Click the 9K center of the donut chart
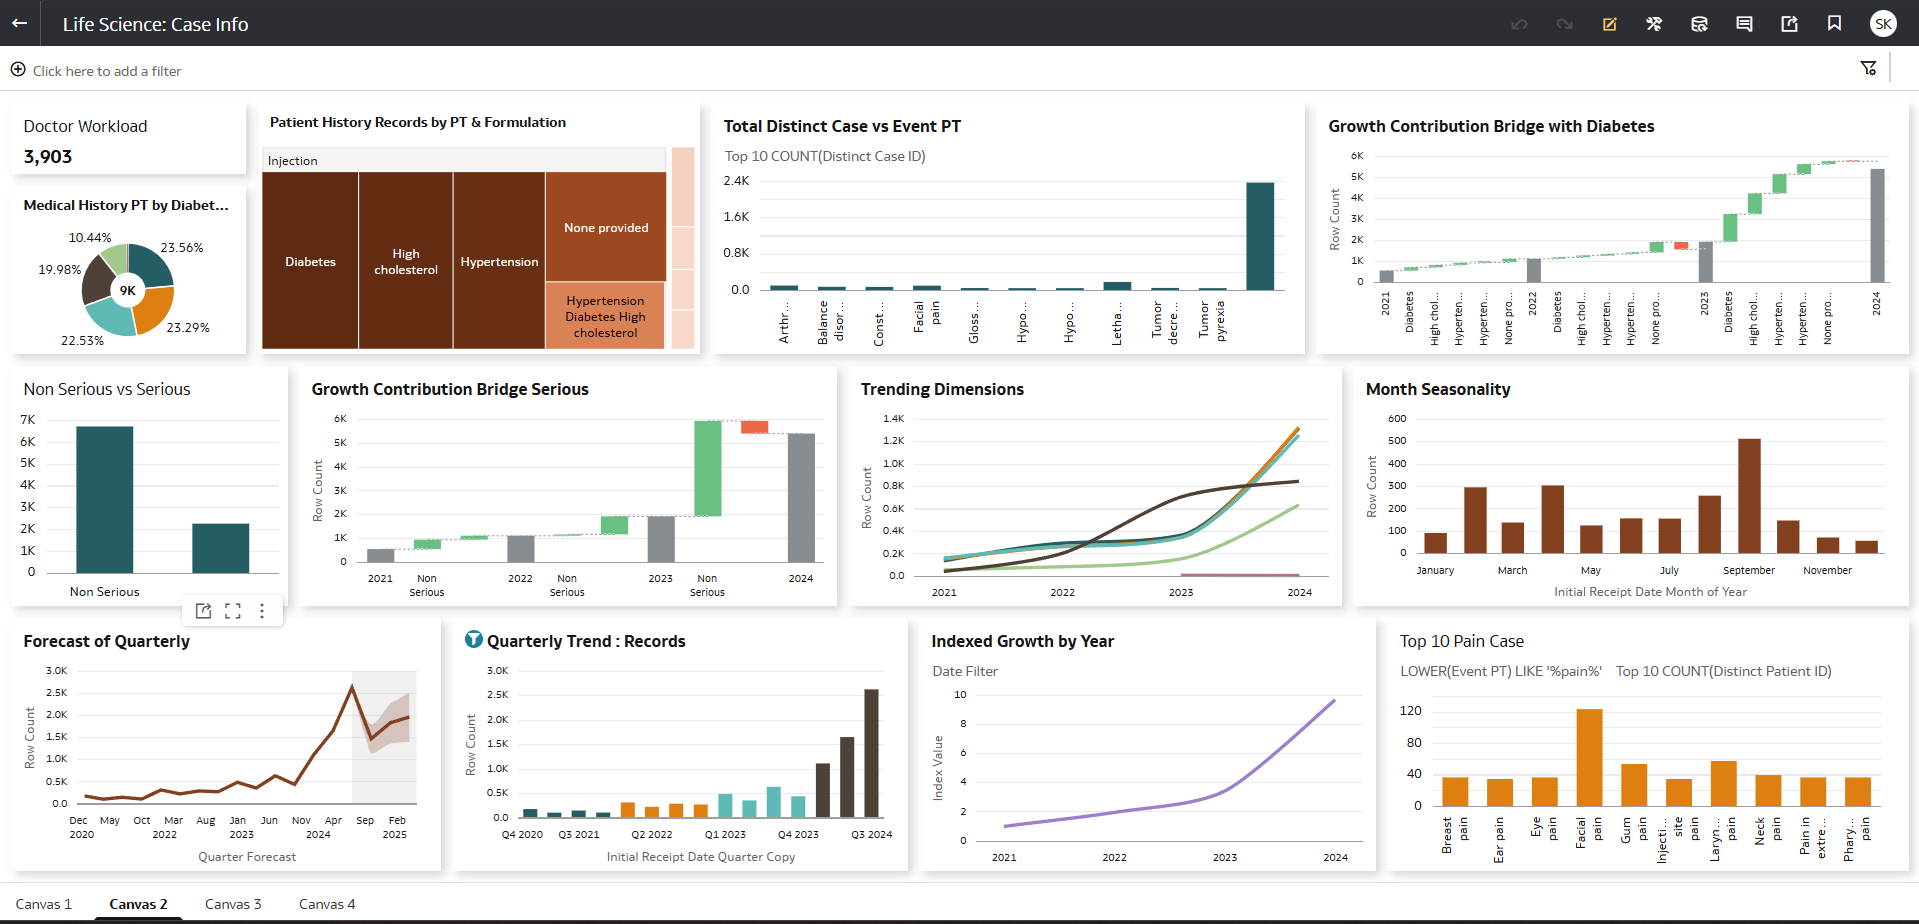 tap(128, 290)
